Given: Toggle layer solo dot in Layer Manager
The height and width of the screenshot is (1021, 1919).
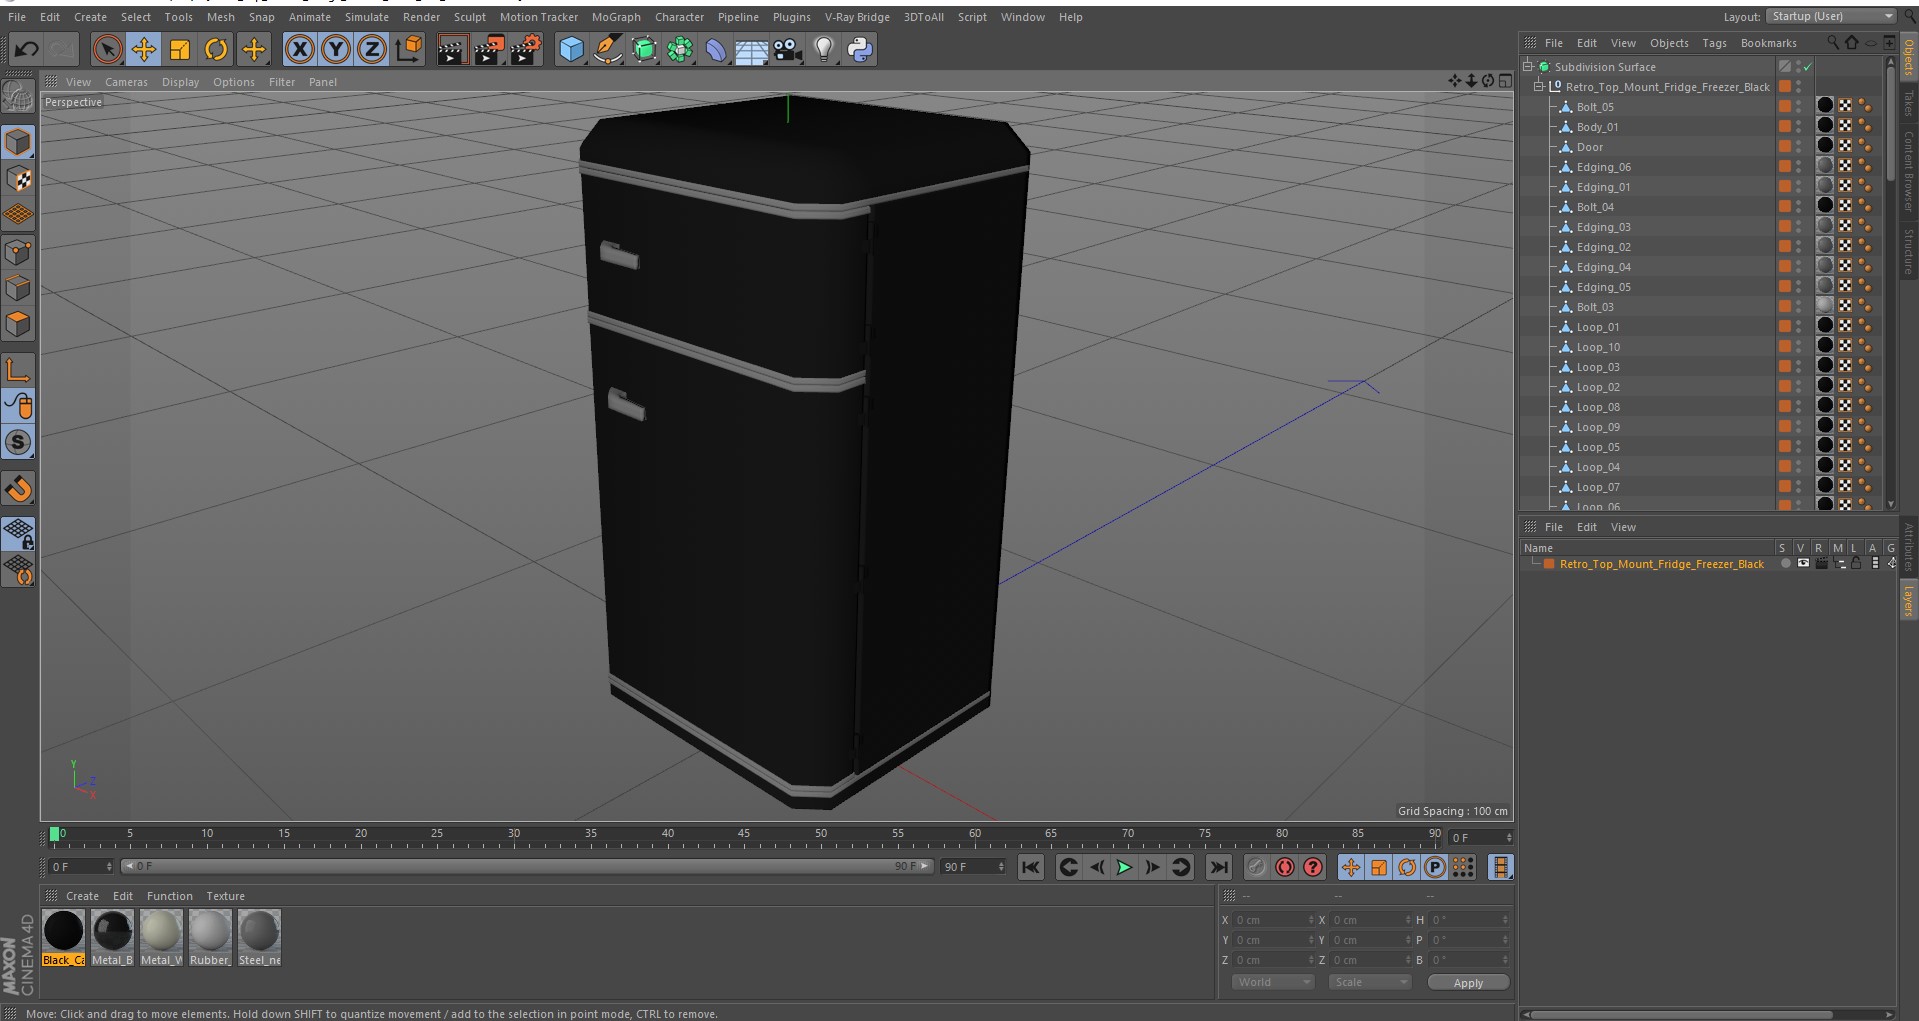Looking at the screenshot, I should tap(1785, 564).
